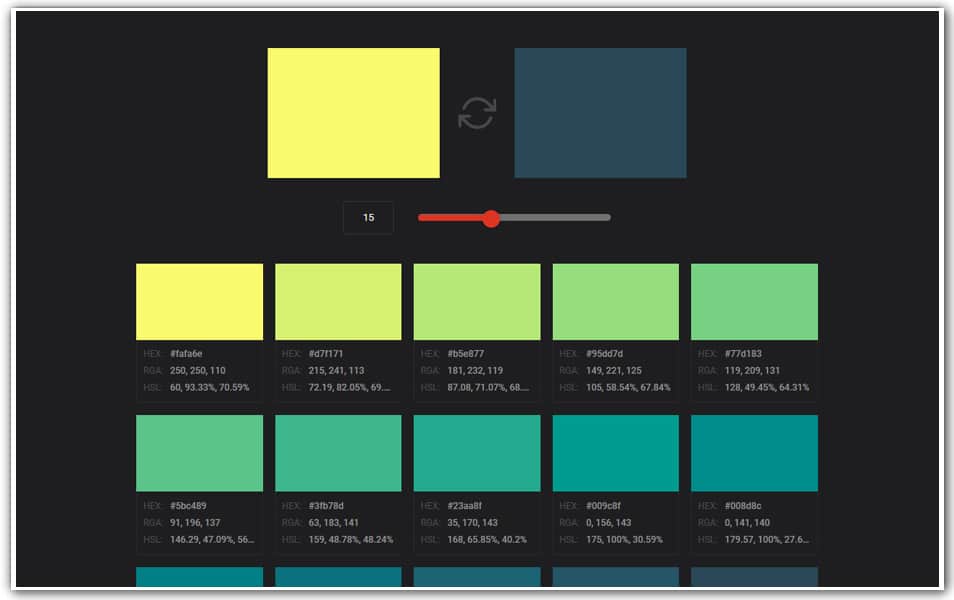The width and height of the screenshot is (954, 600).
Task: Click the #3fb78d palette swatch
Action: (x=339, y=452)
